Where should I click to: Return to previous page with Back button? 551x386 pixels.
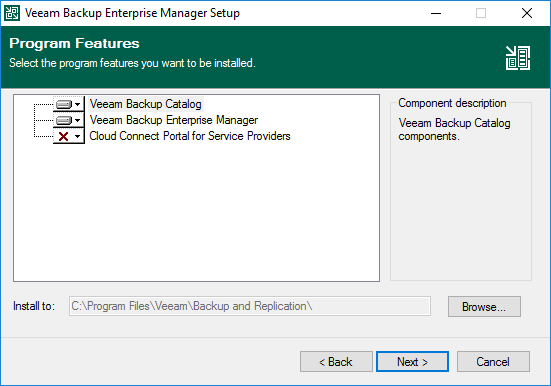point(336,361)
